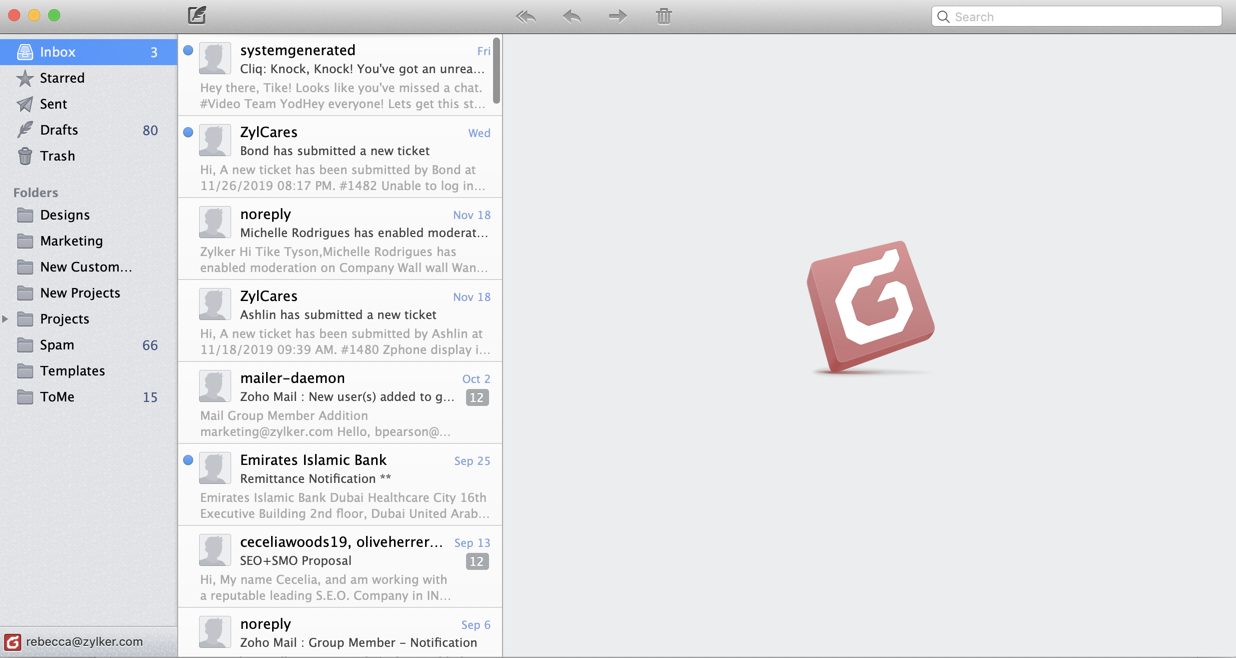
Task: Click the message list scrollbar
Action: click(497, 75)
